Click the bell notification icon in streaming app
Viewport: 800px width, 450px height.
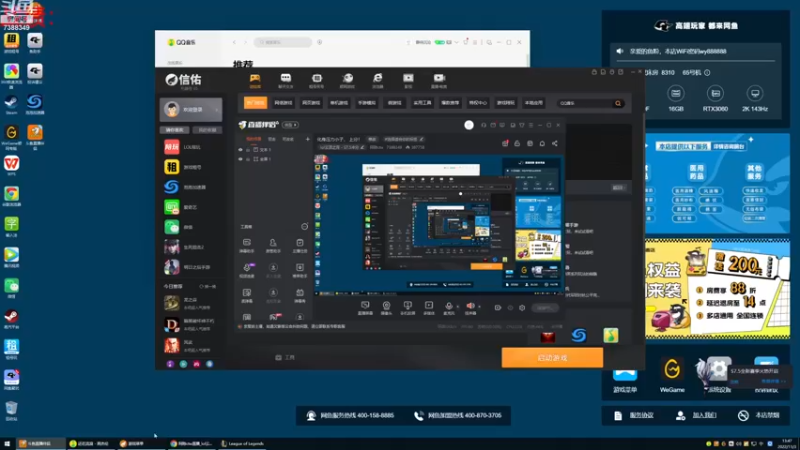pos(542,143)
